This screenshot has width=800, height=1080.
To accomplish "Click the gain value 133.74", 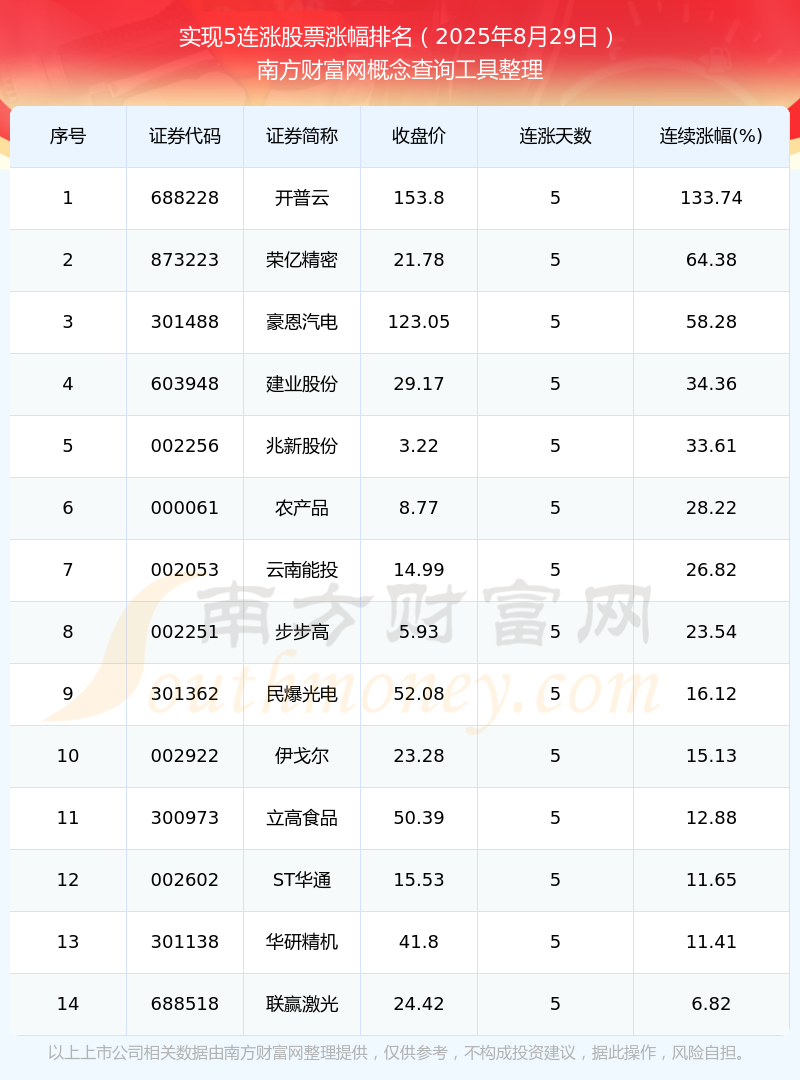I will (711, 198).
